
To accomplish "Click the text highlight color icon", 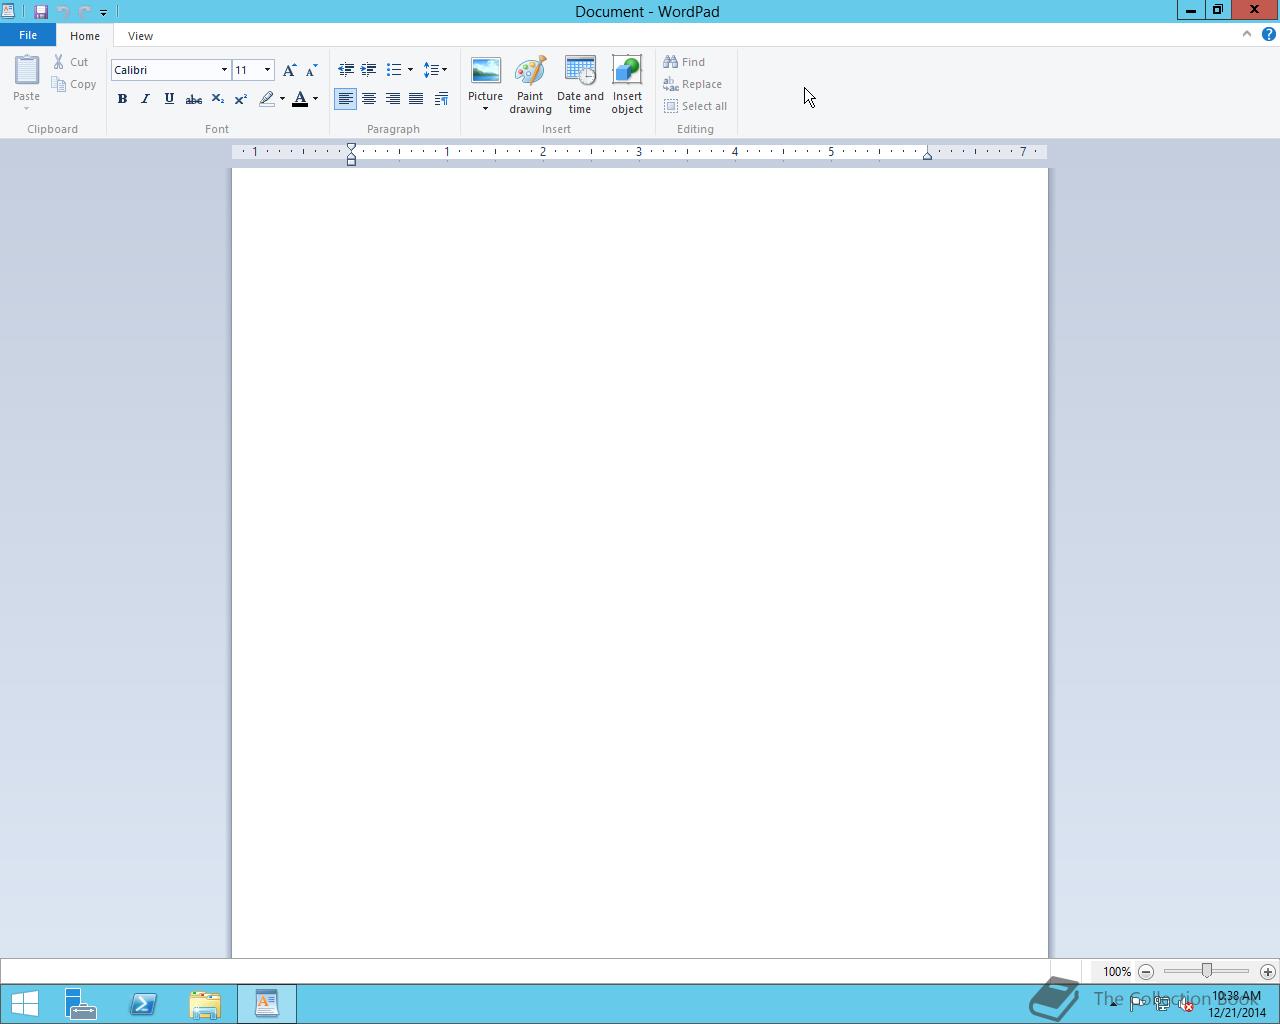I will tap(266, 99).
